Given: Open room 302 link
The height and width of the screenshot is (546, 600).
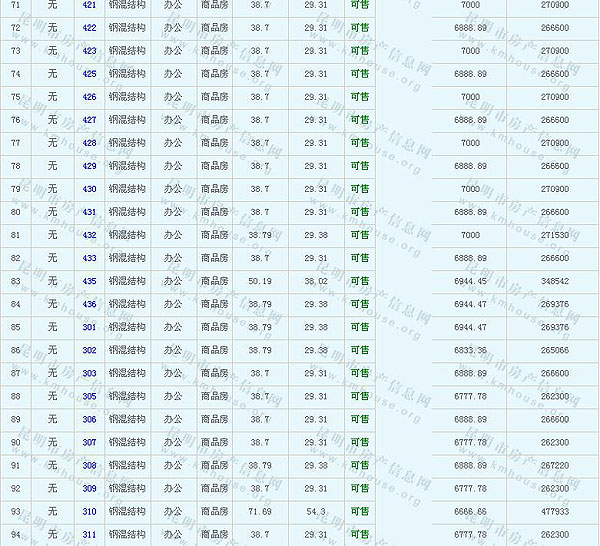Looking at the screenshot, I should click(89, 350).
